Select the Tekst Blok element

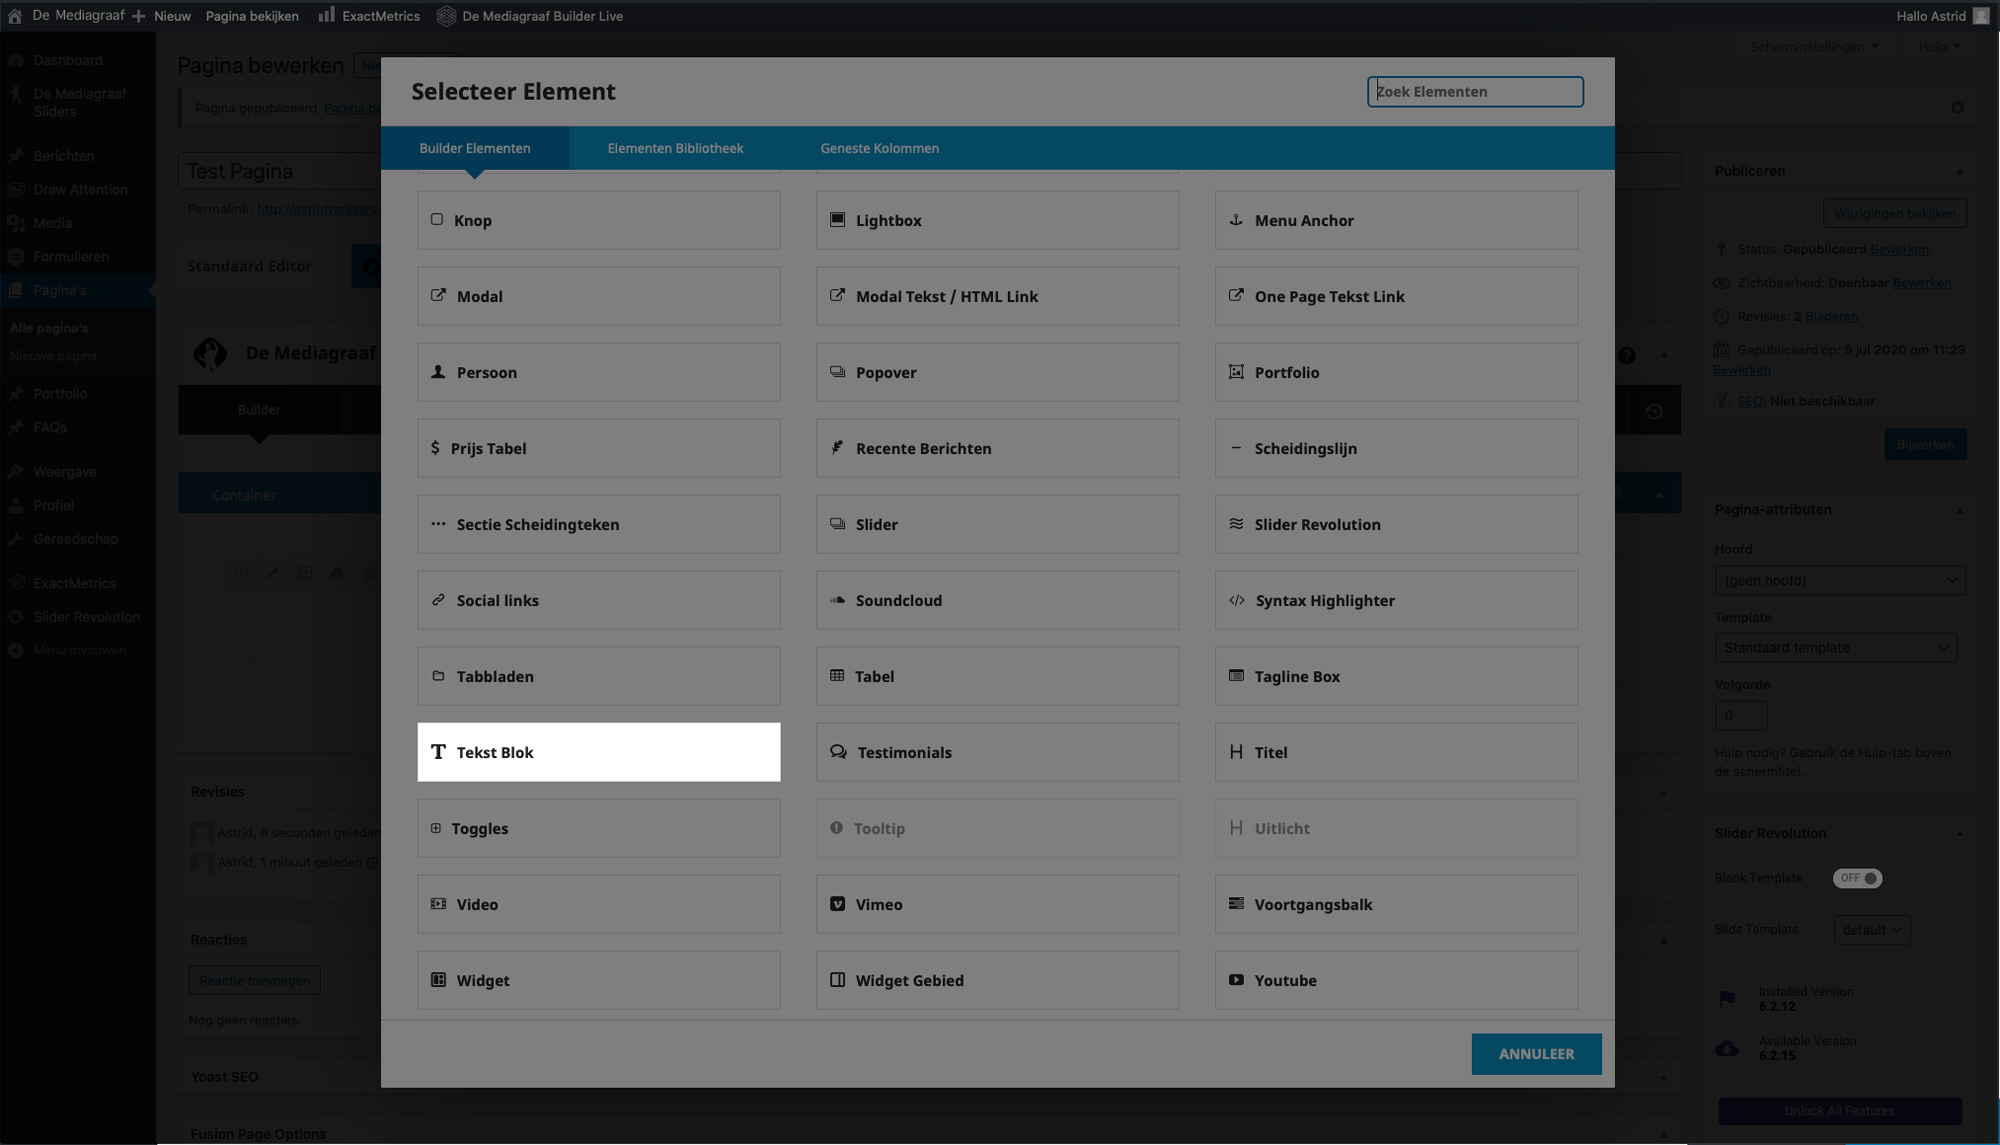click(x=598, y=752)
